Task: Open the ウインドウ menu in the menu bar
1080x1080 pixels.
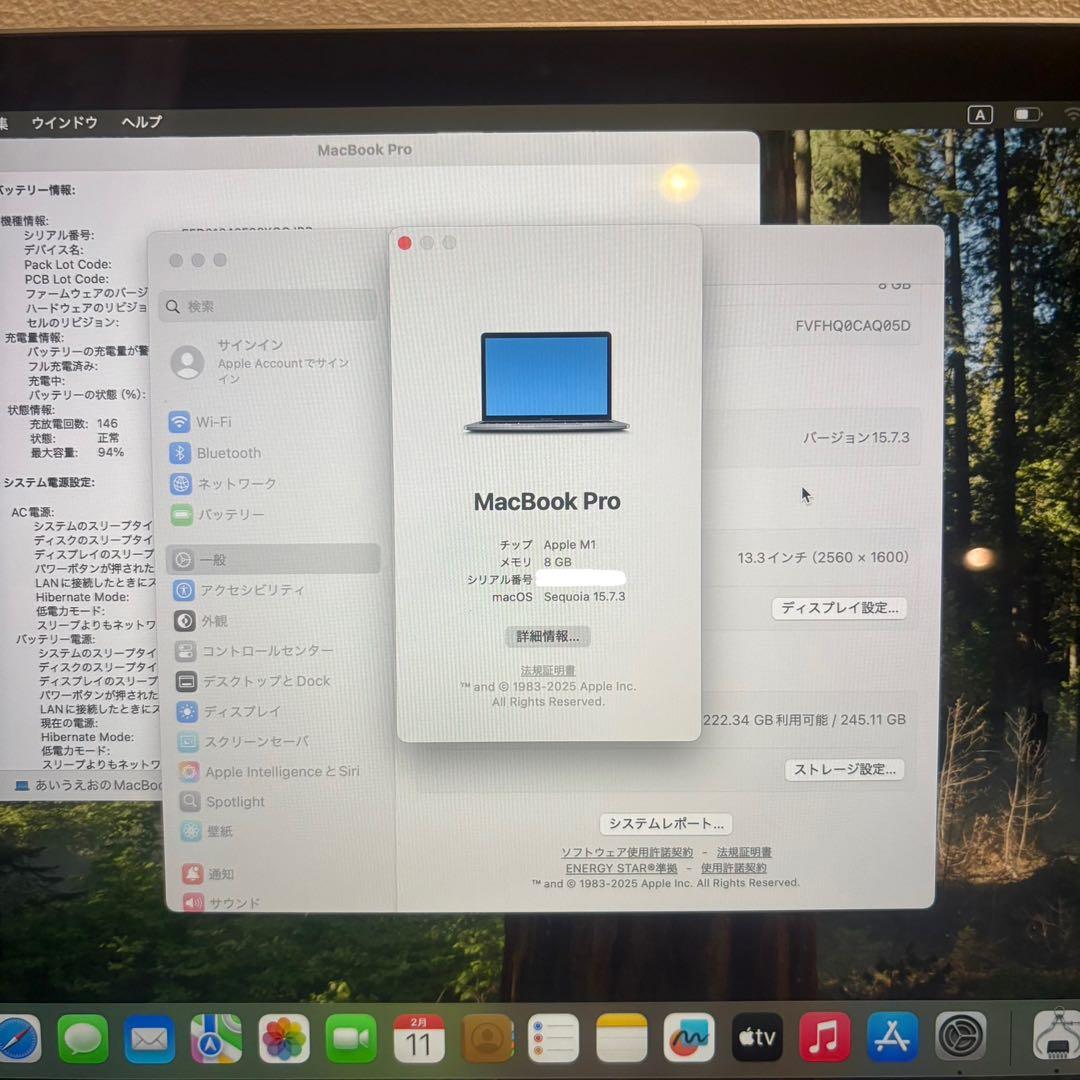Action: click(64, 122)
